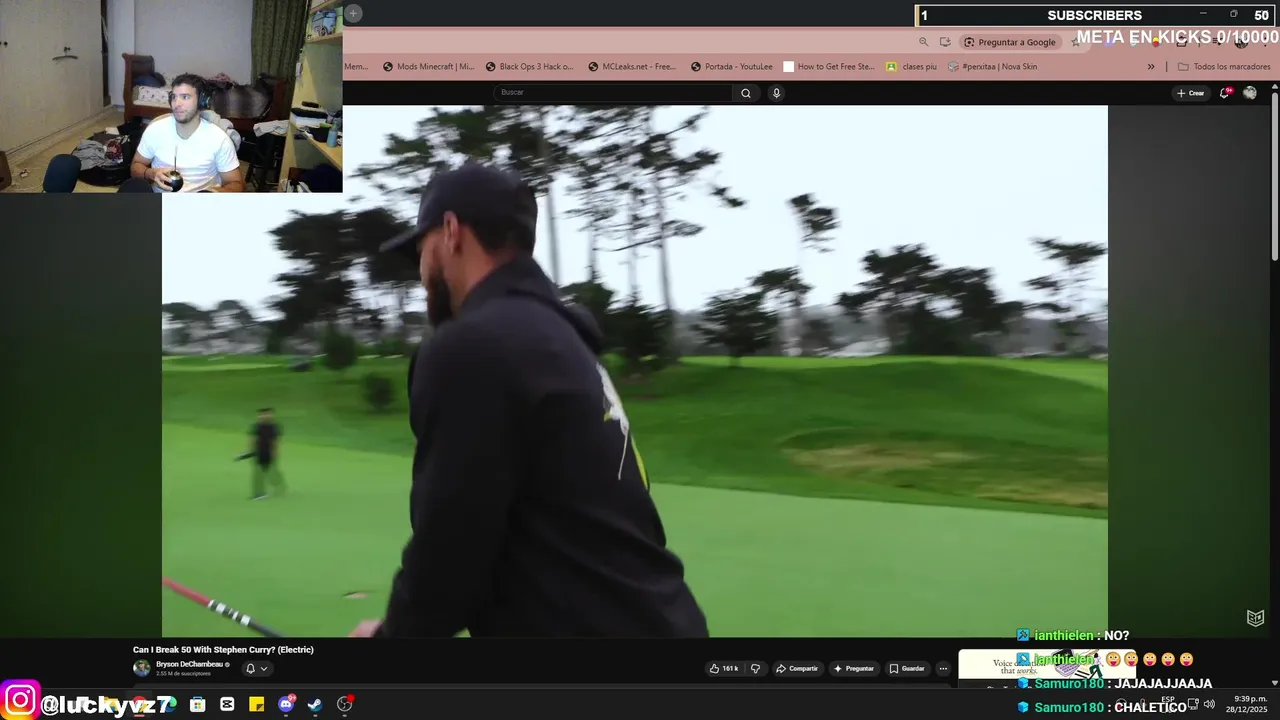This screenshot has height=720, width=1280.
Task: Click Preguntar a Google button
Action: pyautogui.click(x=1010, y=42)
